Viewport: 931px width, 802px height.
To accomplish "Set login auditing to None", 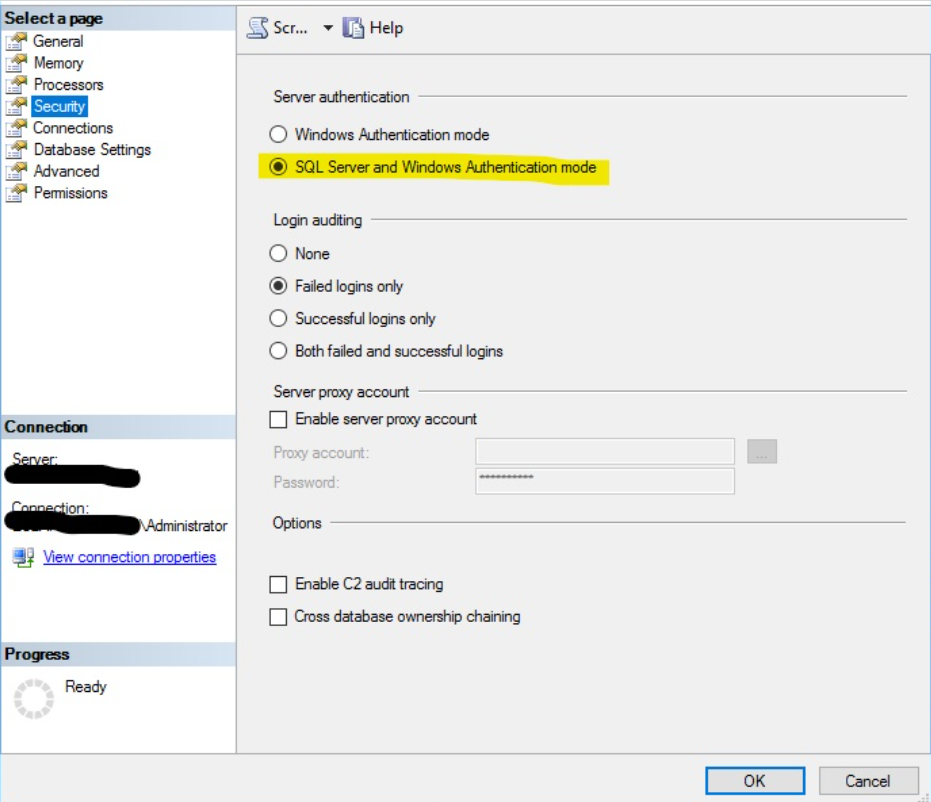I will click(278, 253).
